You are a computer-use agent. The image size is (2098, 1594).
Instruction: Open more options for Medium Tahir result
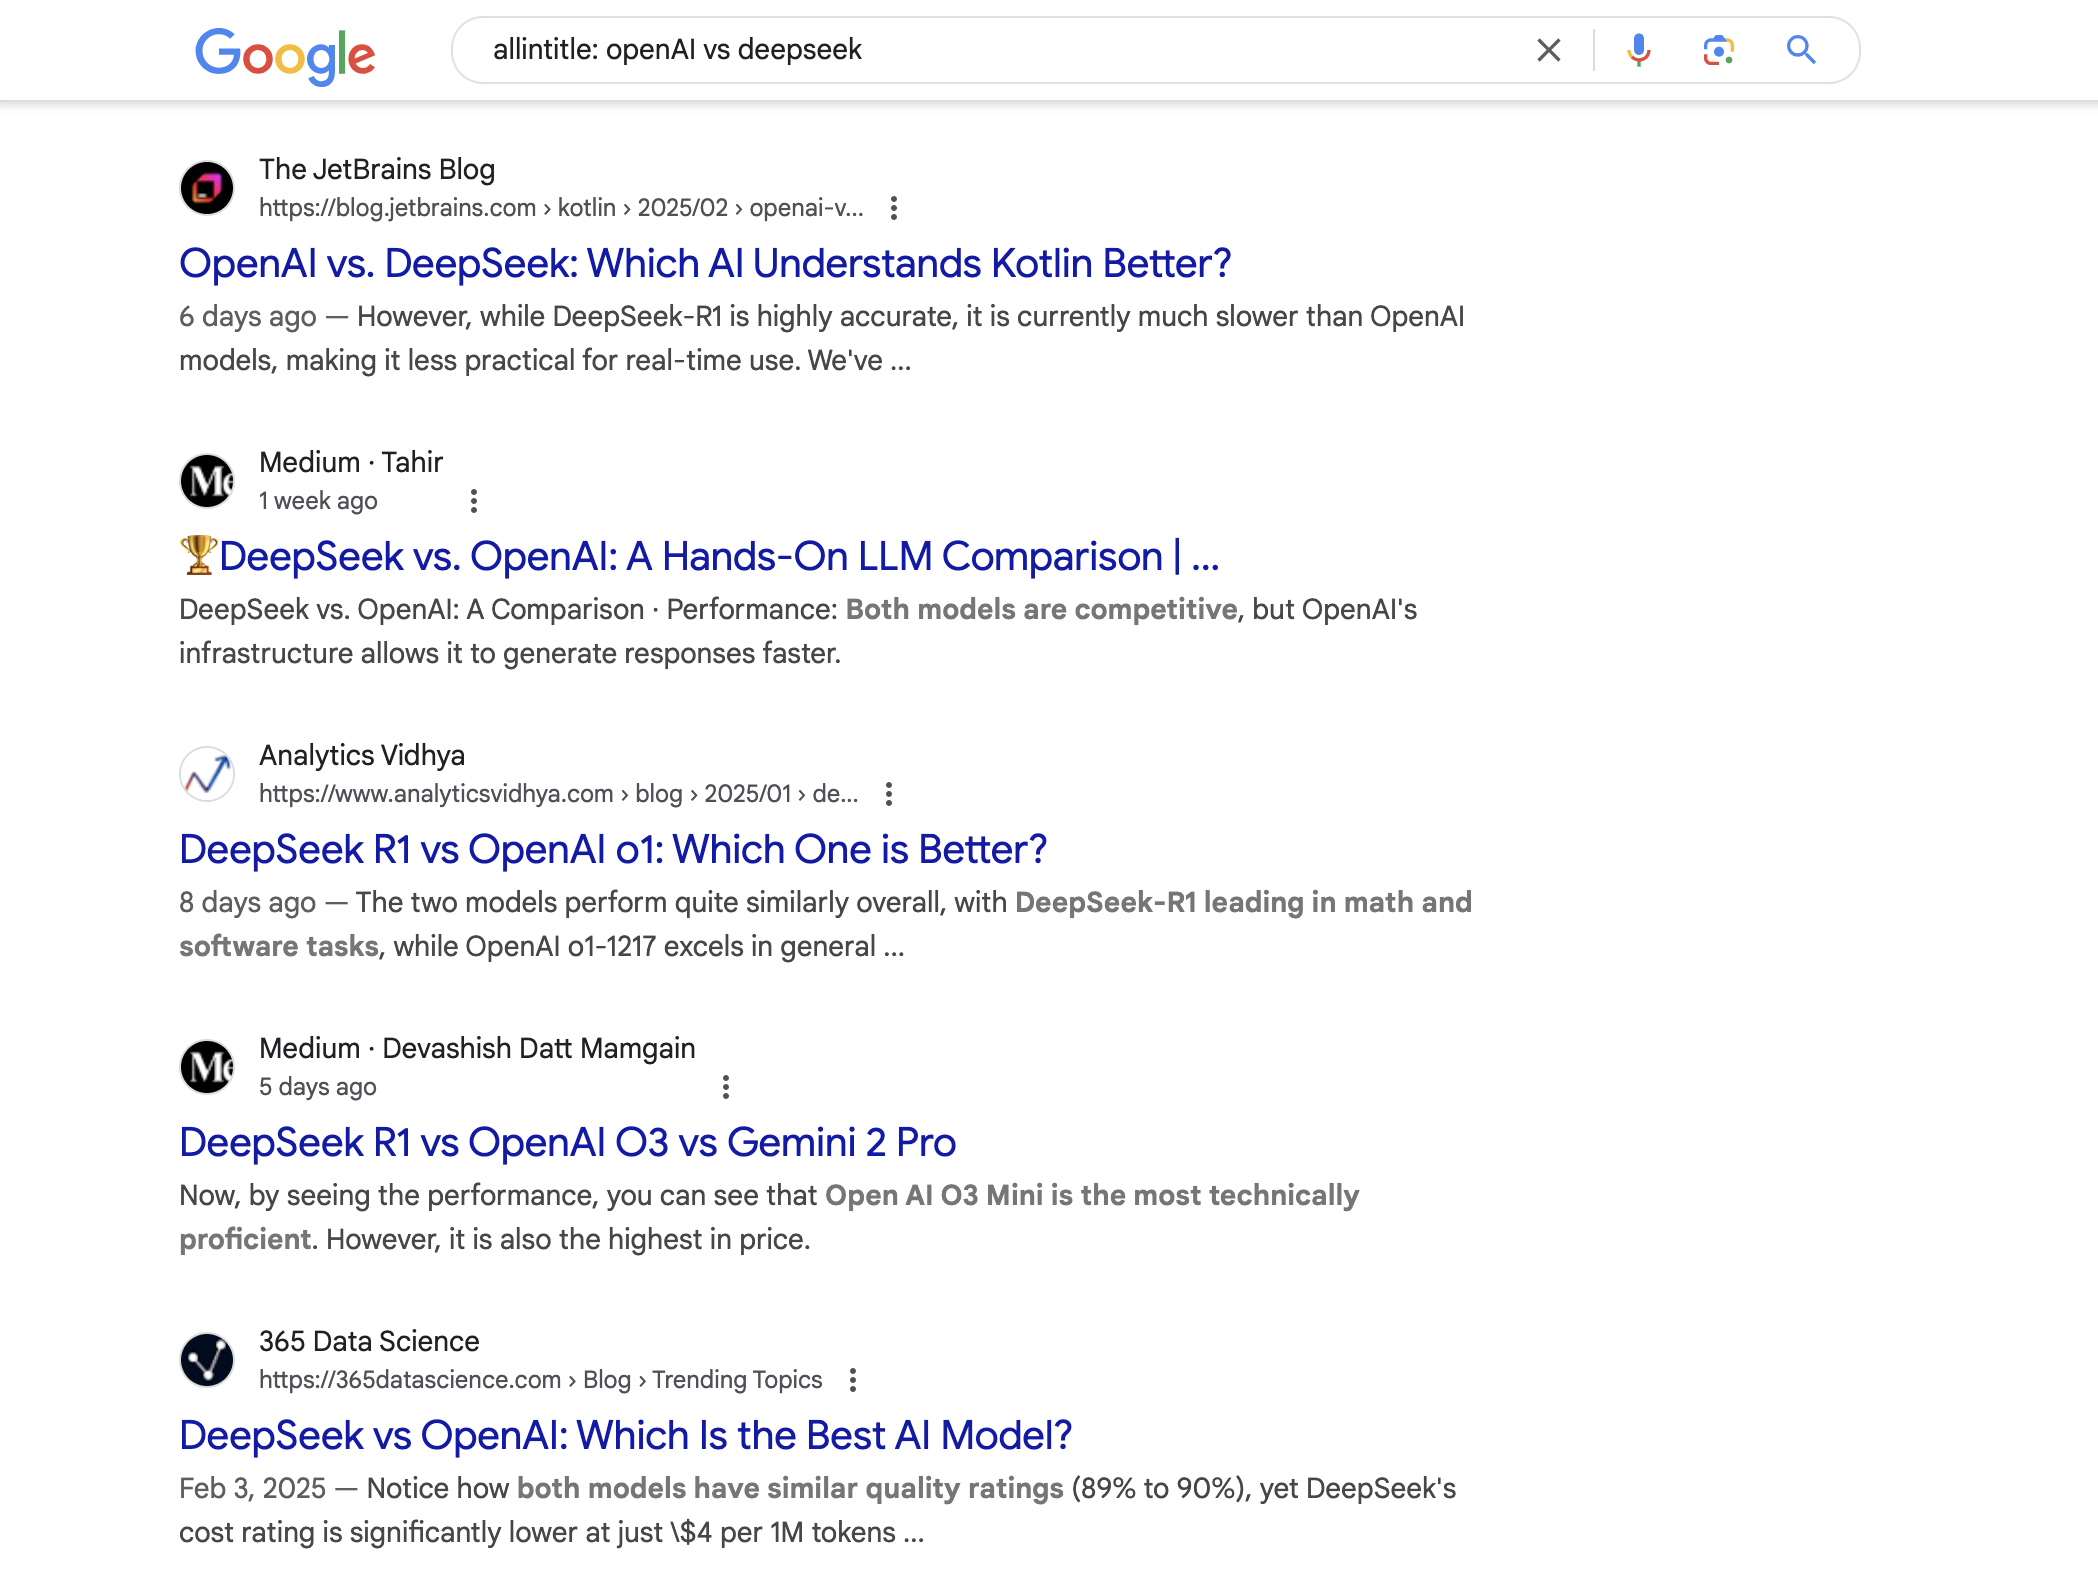(474, 501)
